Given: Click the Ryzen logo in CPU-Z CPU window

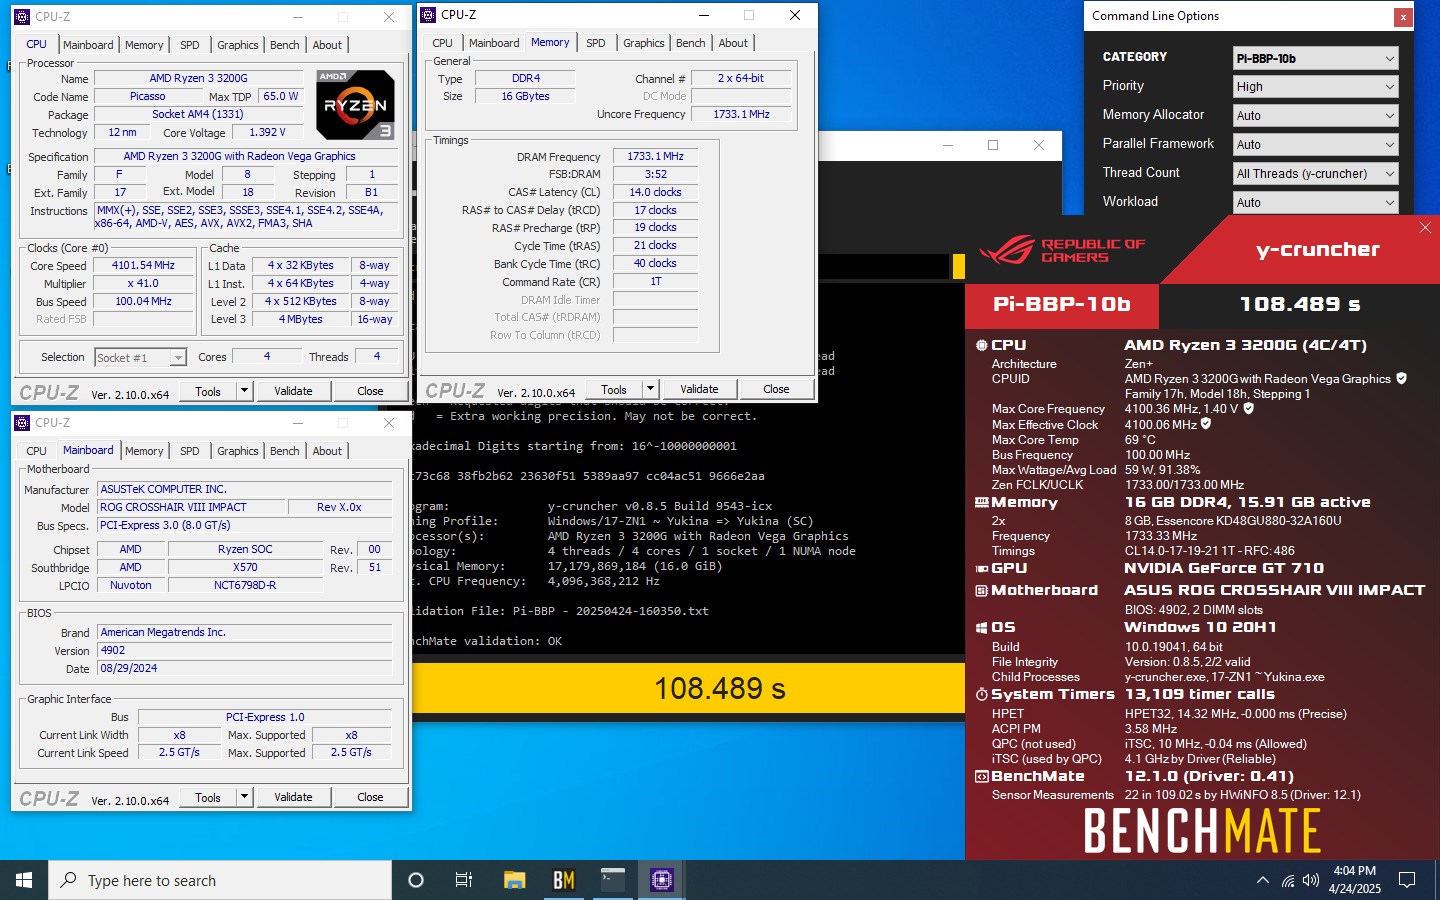Looking at the screenshot, I should pyautogui.click(x=355, y=105).
